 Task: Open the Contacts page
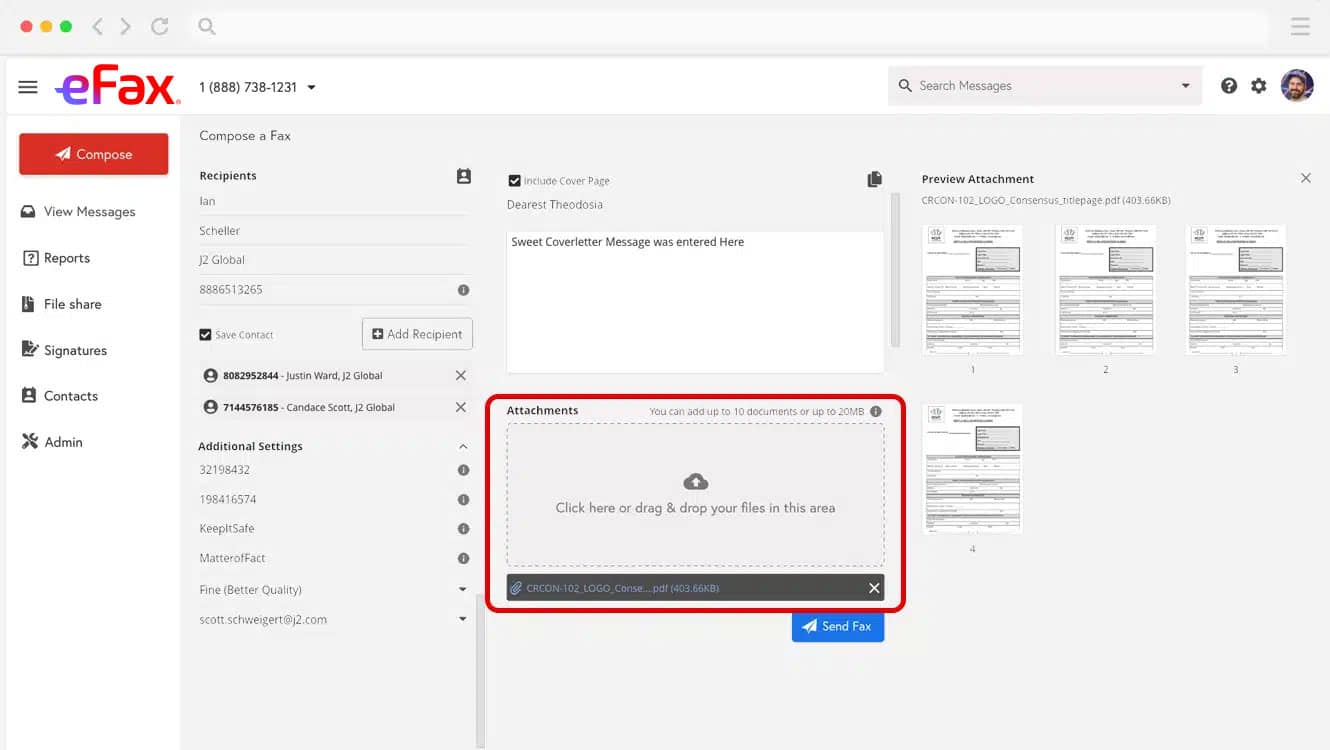(69, 395)
